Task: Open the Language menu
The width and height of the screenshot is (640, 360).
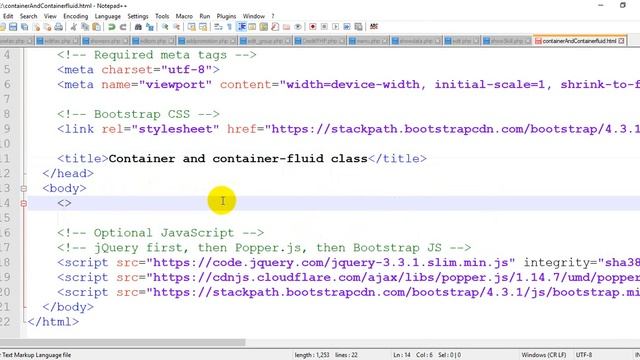Action: (108, 16)
